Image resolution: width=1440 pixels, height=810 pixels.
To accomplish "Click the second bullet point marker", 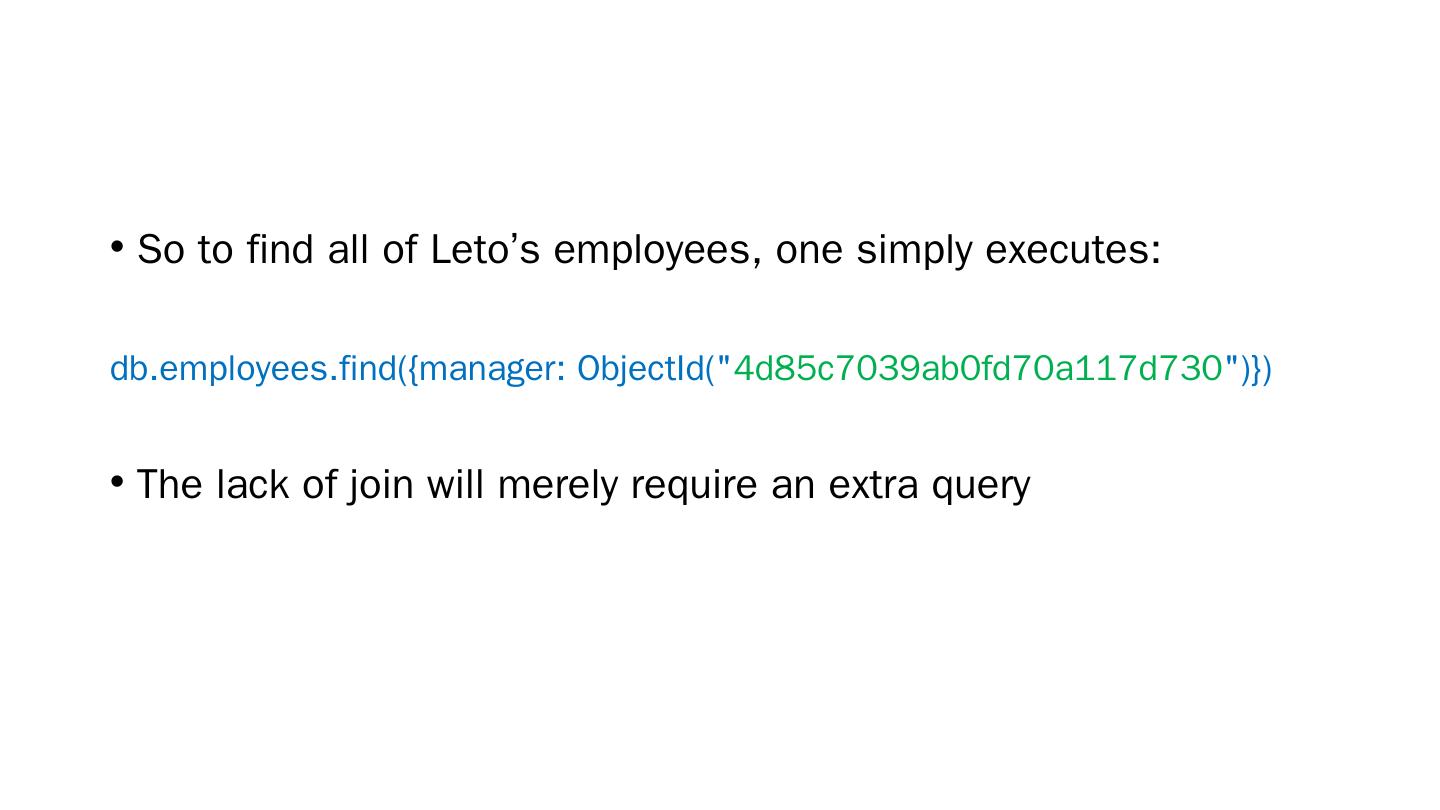I will (117, 482).
